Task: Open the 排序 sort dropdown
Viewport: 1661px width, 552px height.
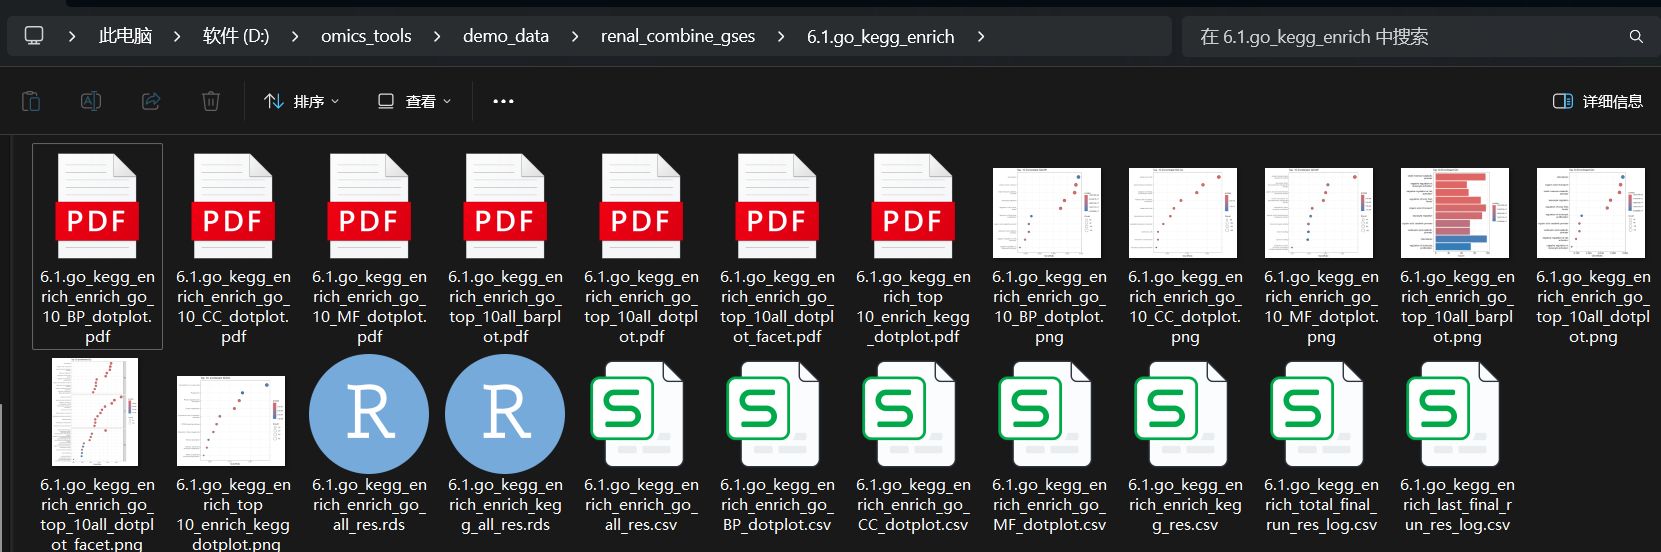Action: pos(301,101)
